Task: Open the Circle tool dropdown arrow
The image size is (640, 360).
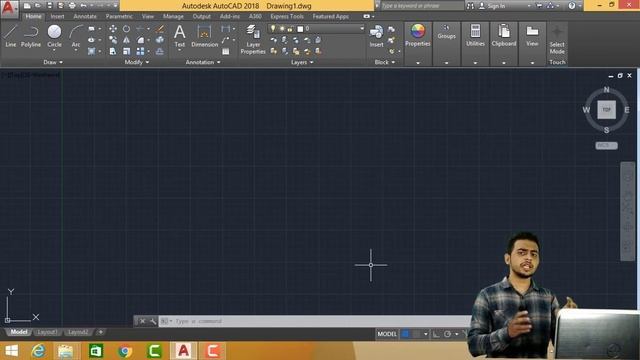Action: 54,51
